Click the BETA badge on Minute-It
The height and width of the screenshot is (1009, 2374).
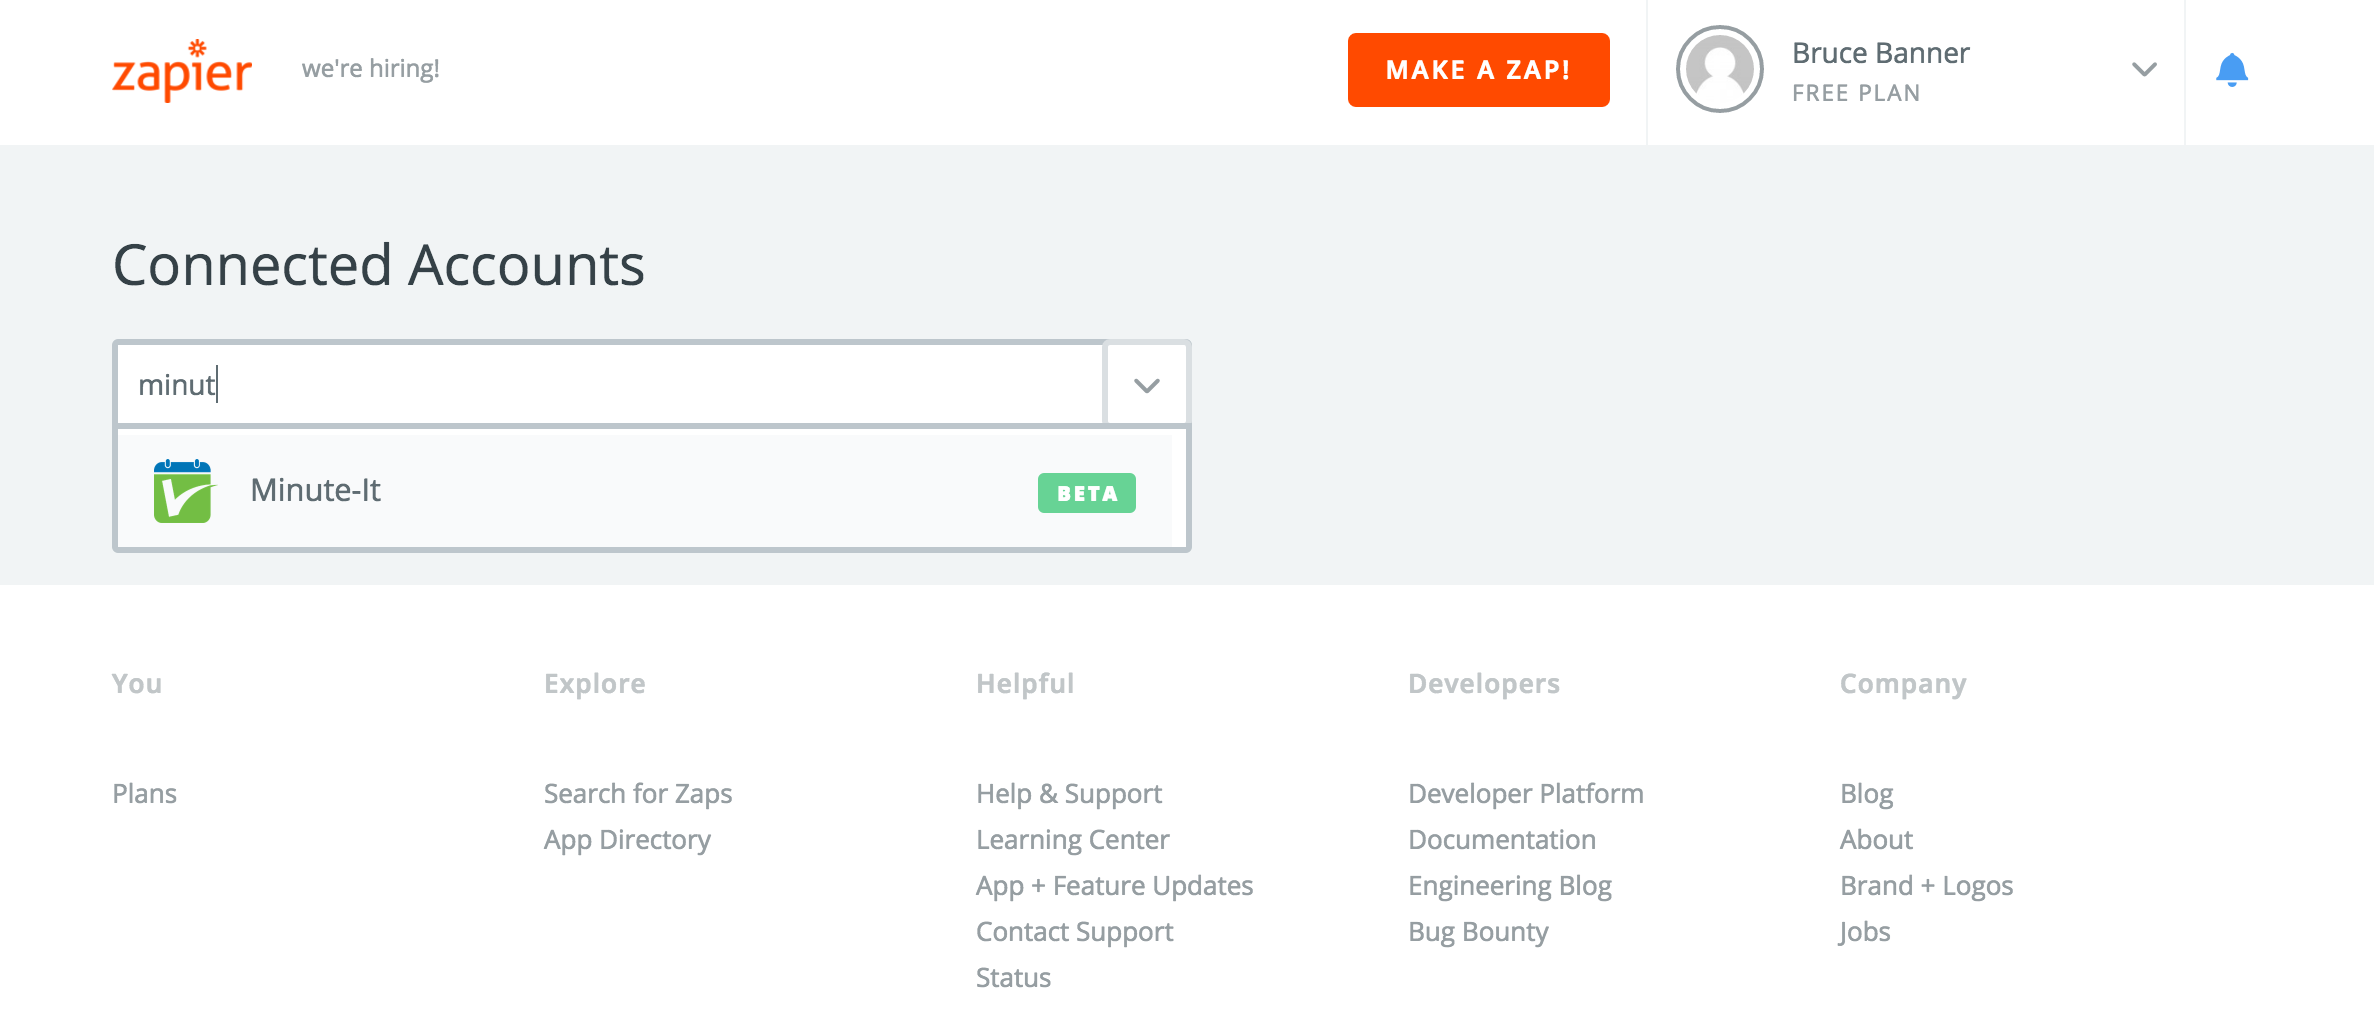click(x=1086, y=493)
